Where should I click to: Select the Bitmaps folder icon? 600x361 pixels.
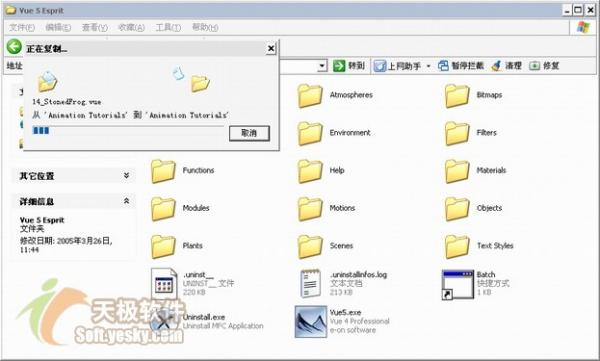coord(457,95)
